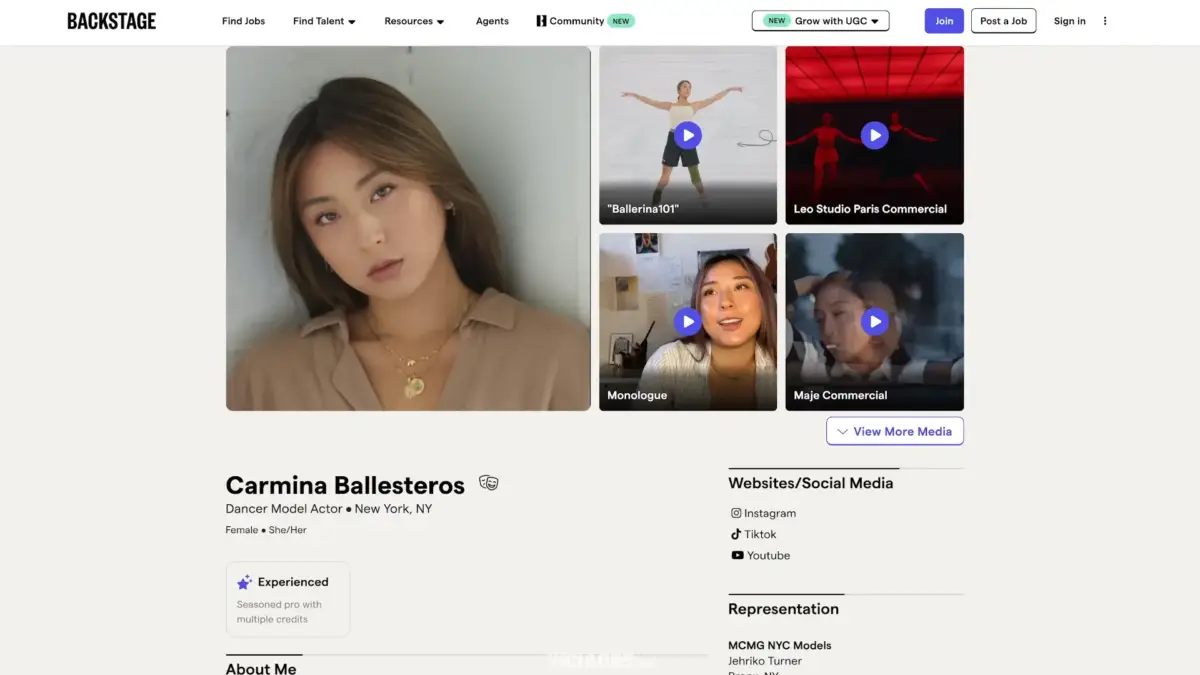Click the Youtube icon
1200x675 pixels.
(x=737, y=555)
